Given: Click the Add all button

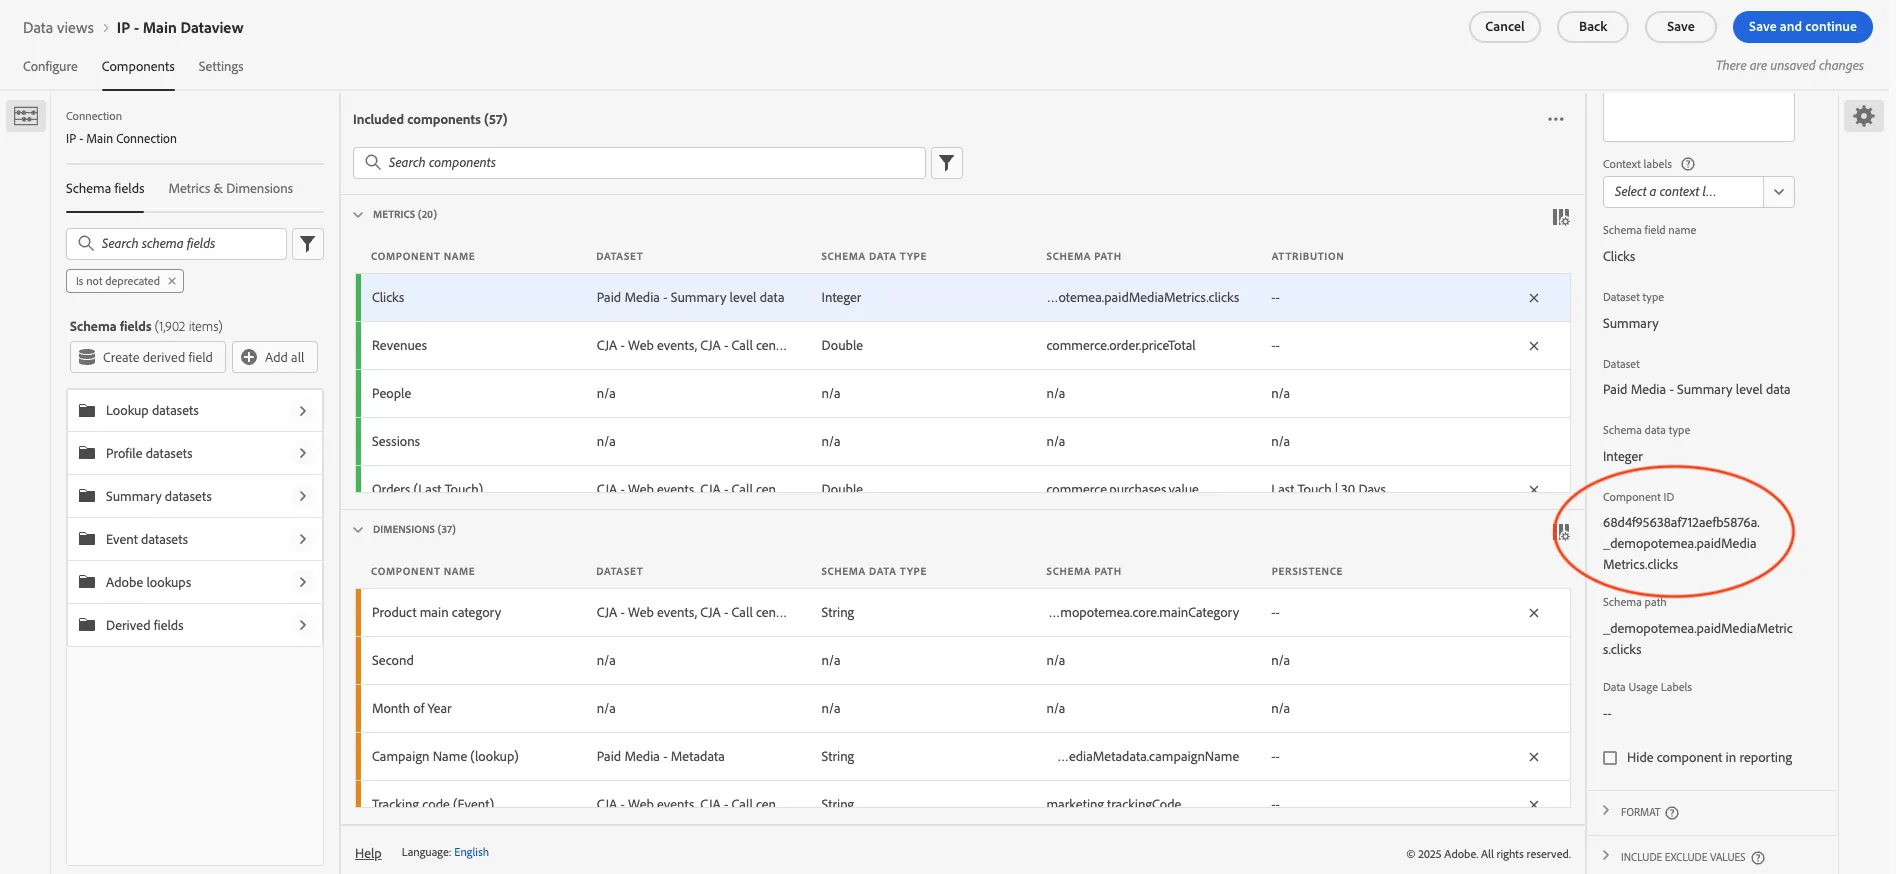Looking at the screenshot, I should click(275, 358).
